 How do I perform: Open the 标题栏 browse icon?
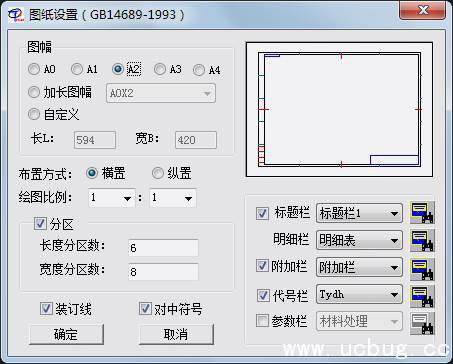pos(422,213)
